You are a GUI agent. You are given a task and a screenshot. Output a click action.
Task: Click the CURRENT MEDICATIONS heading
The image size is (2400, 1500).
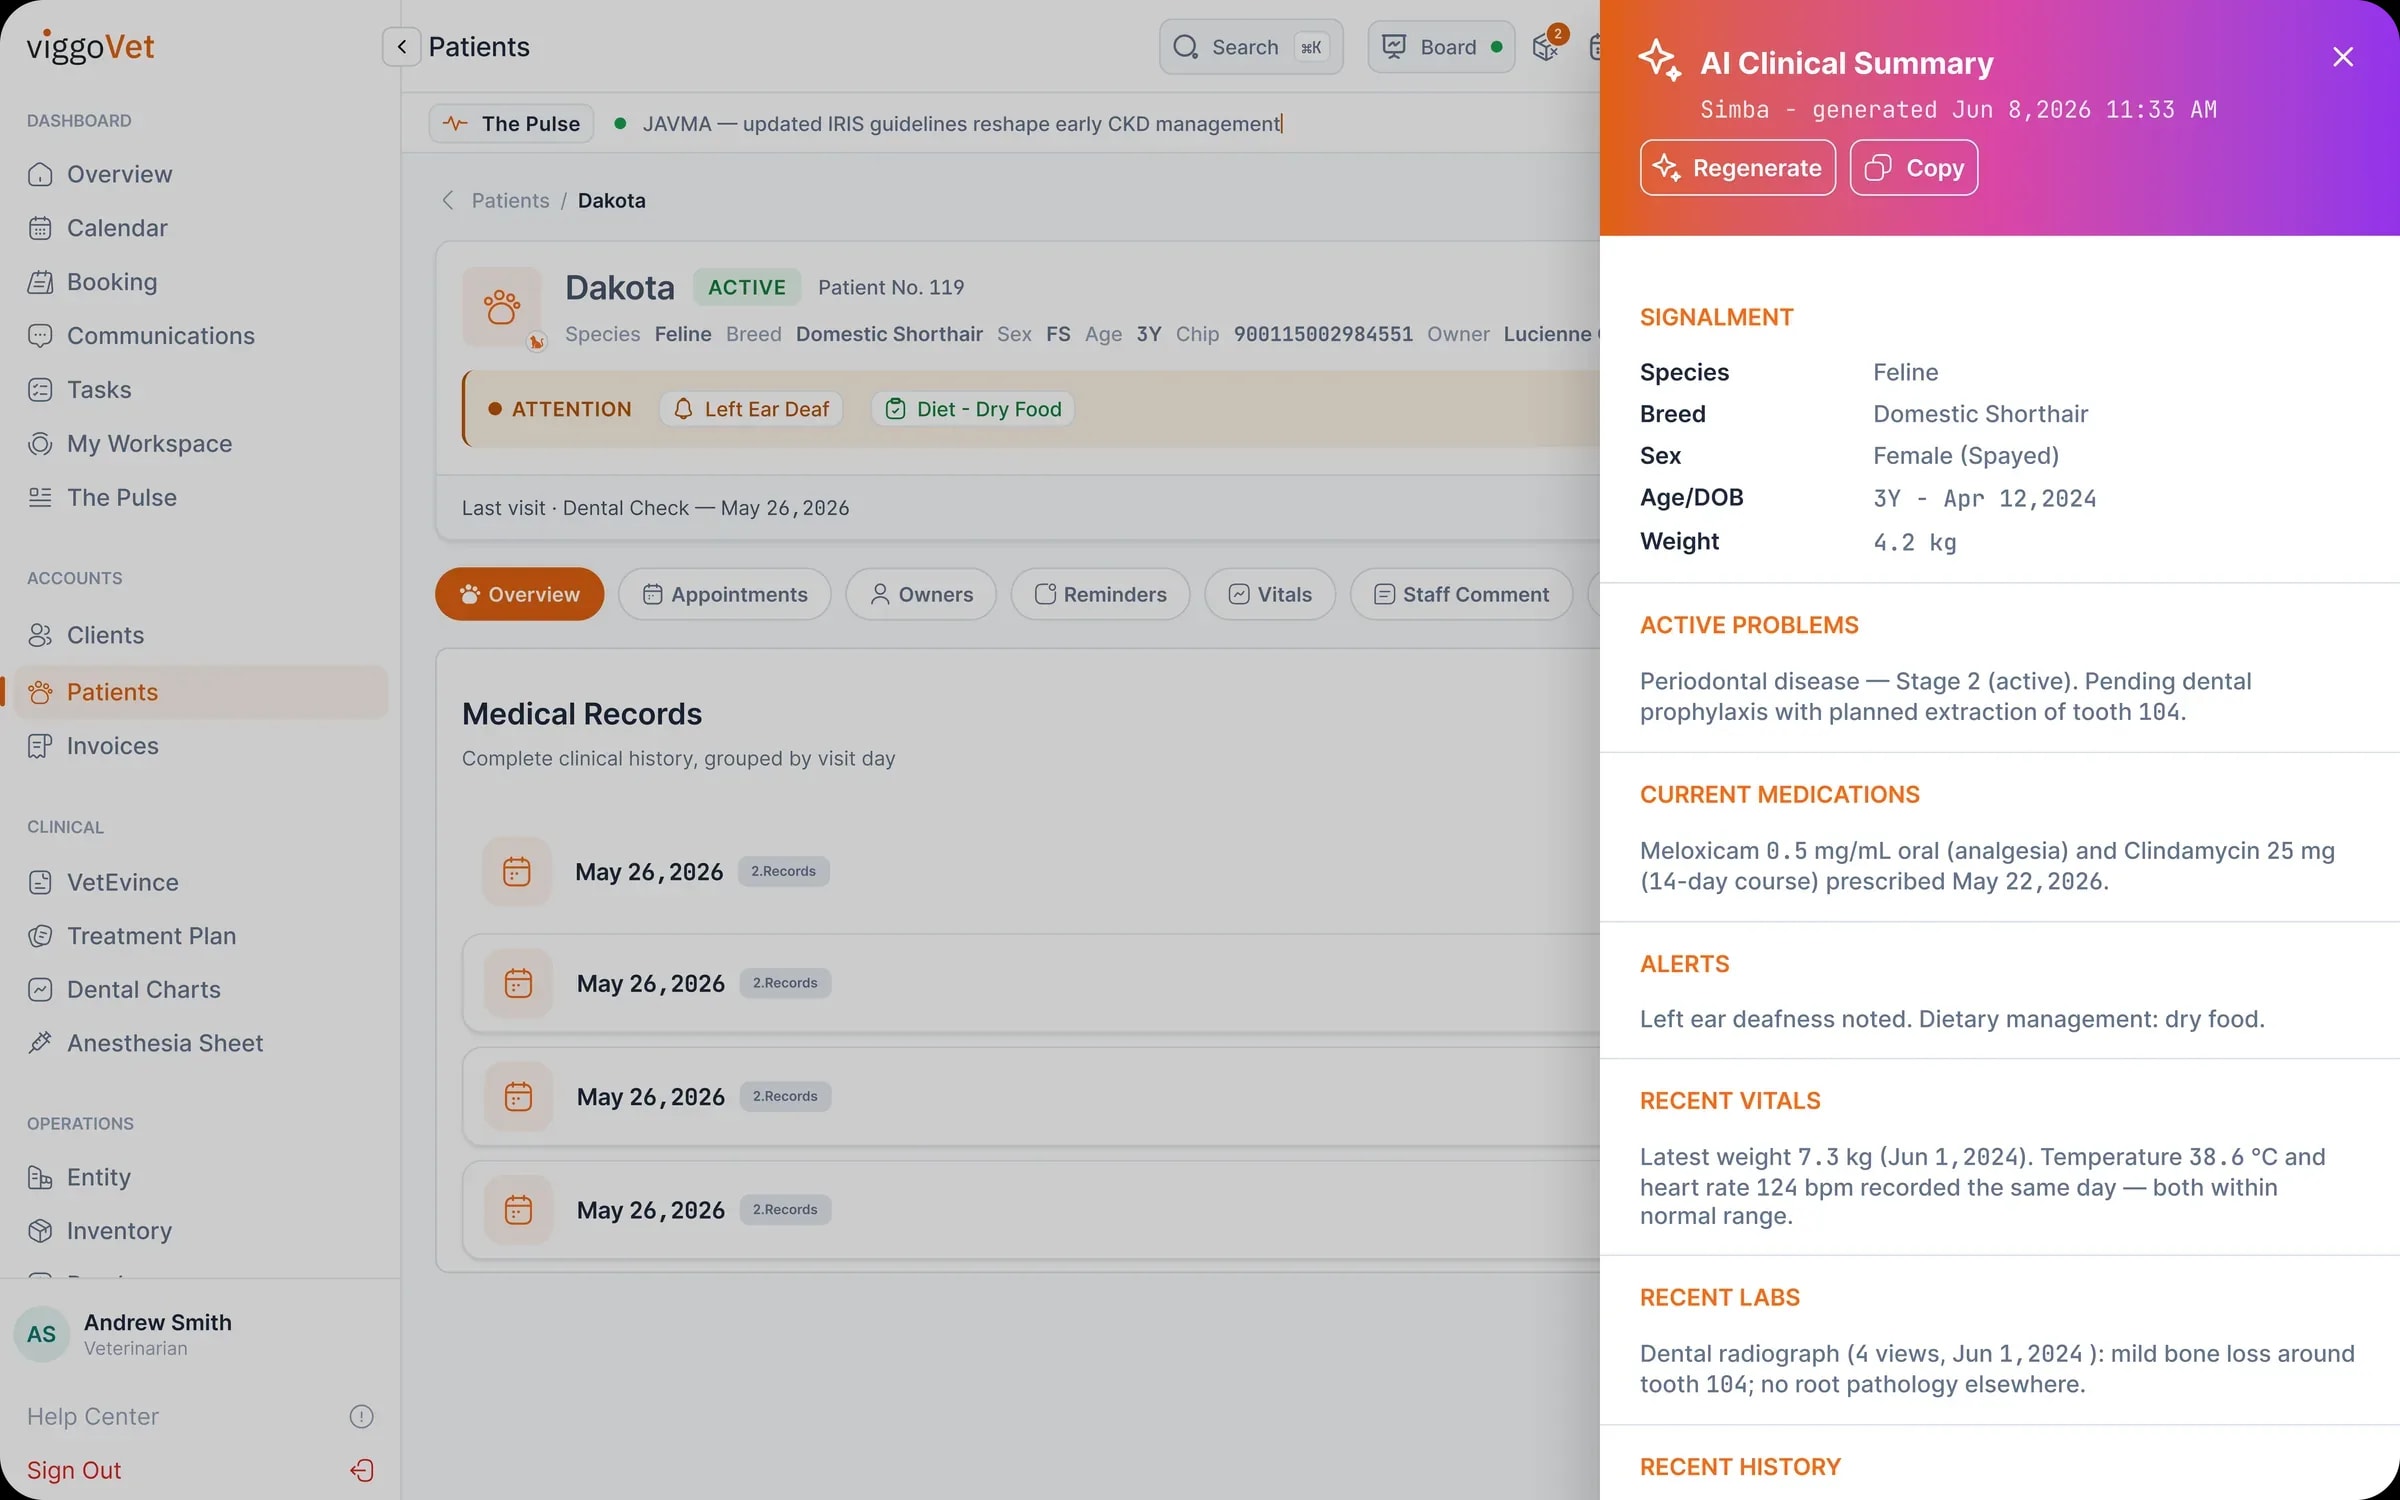pyautogui.click(x=1780, y=795)
